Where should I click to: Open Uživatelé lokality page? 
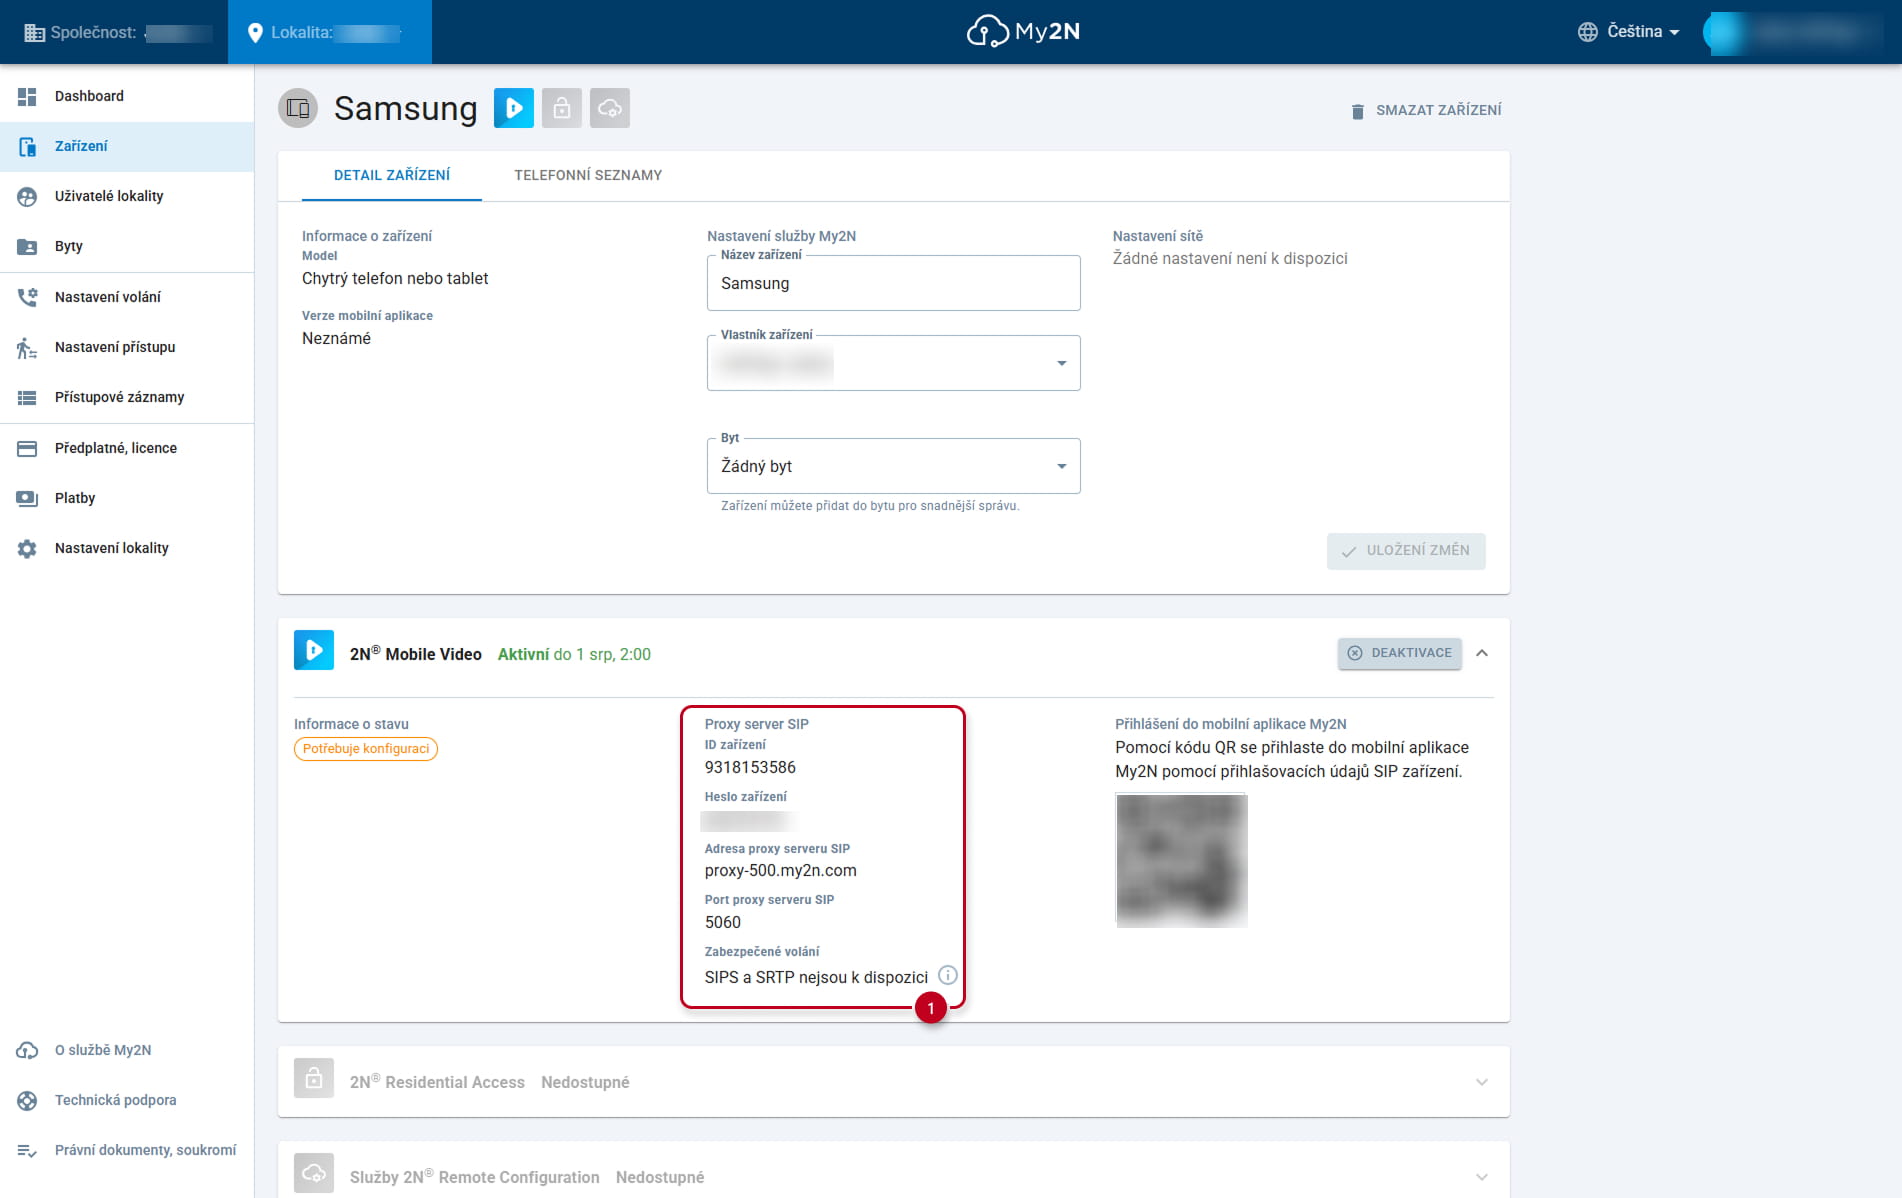tap(127, 196)
